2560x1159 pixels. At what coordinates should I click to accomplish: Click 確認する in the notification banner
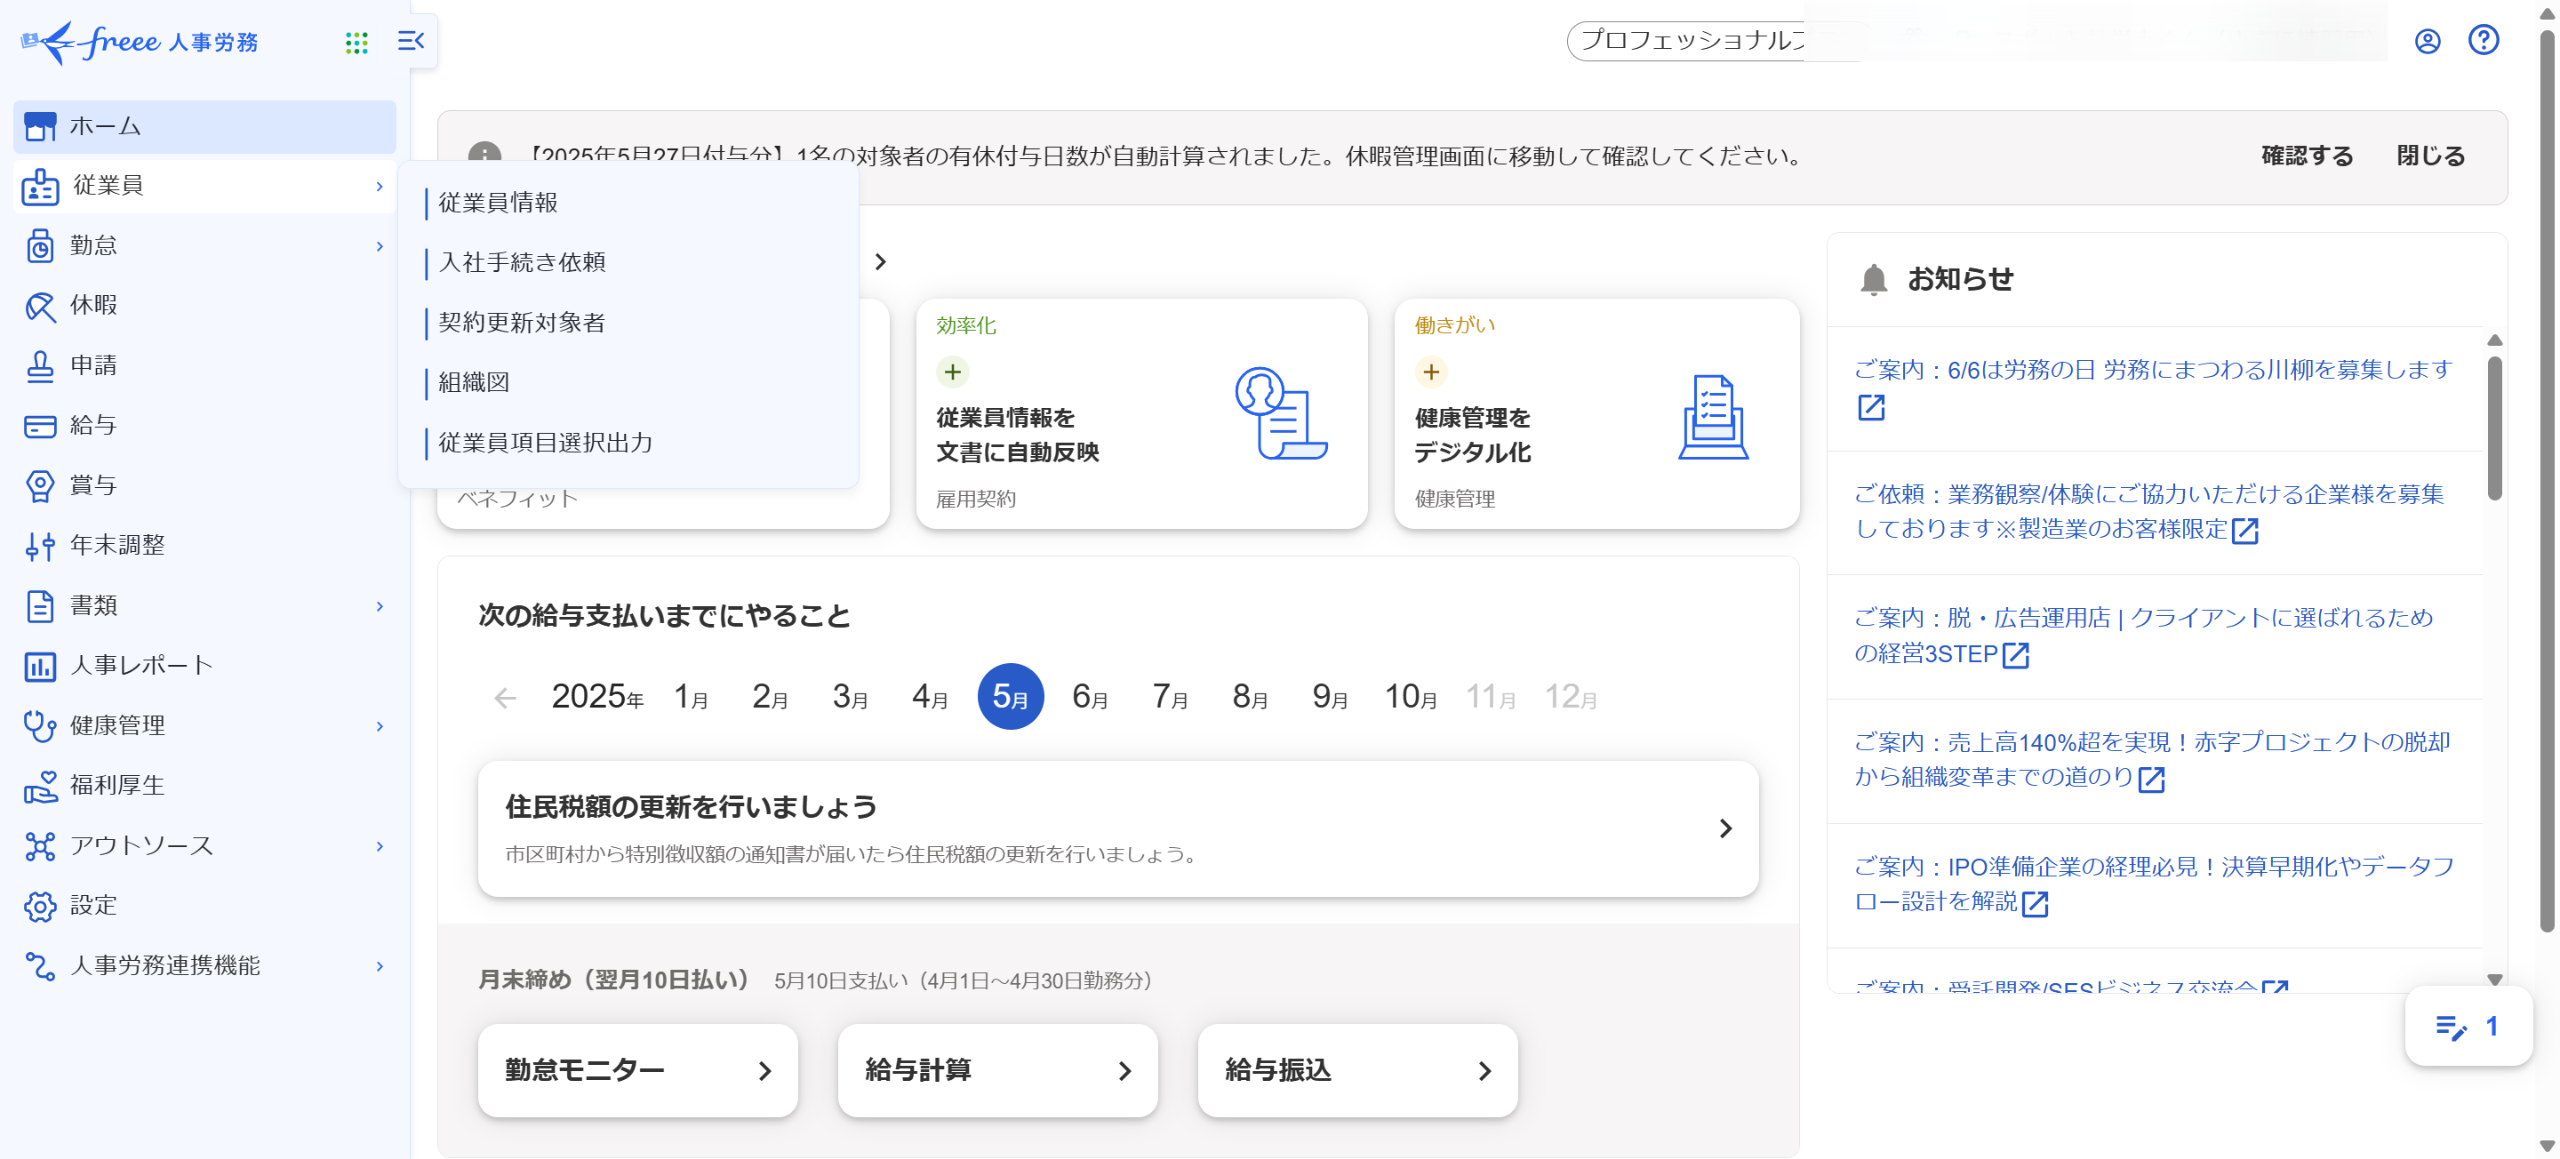pos(2307,156)
